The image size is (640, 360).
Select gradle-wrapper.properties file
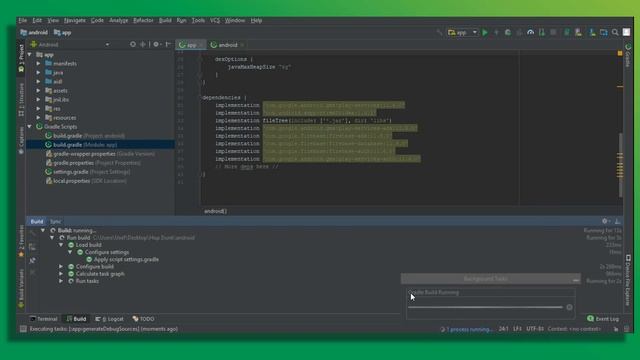click(100, 154)
